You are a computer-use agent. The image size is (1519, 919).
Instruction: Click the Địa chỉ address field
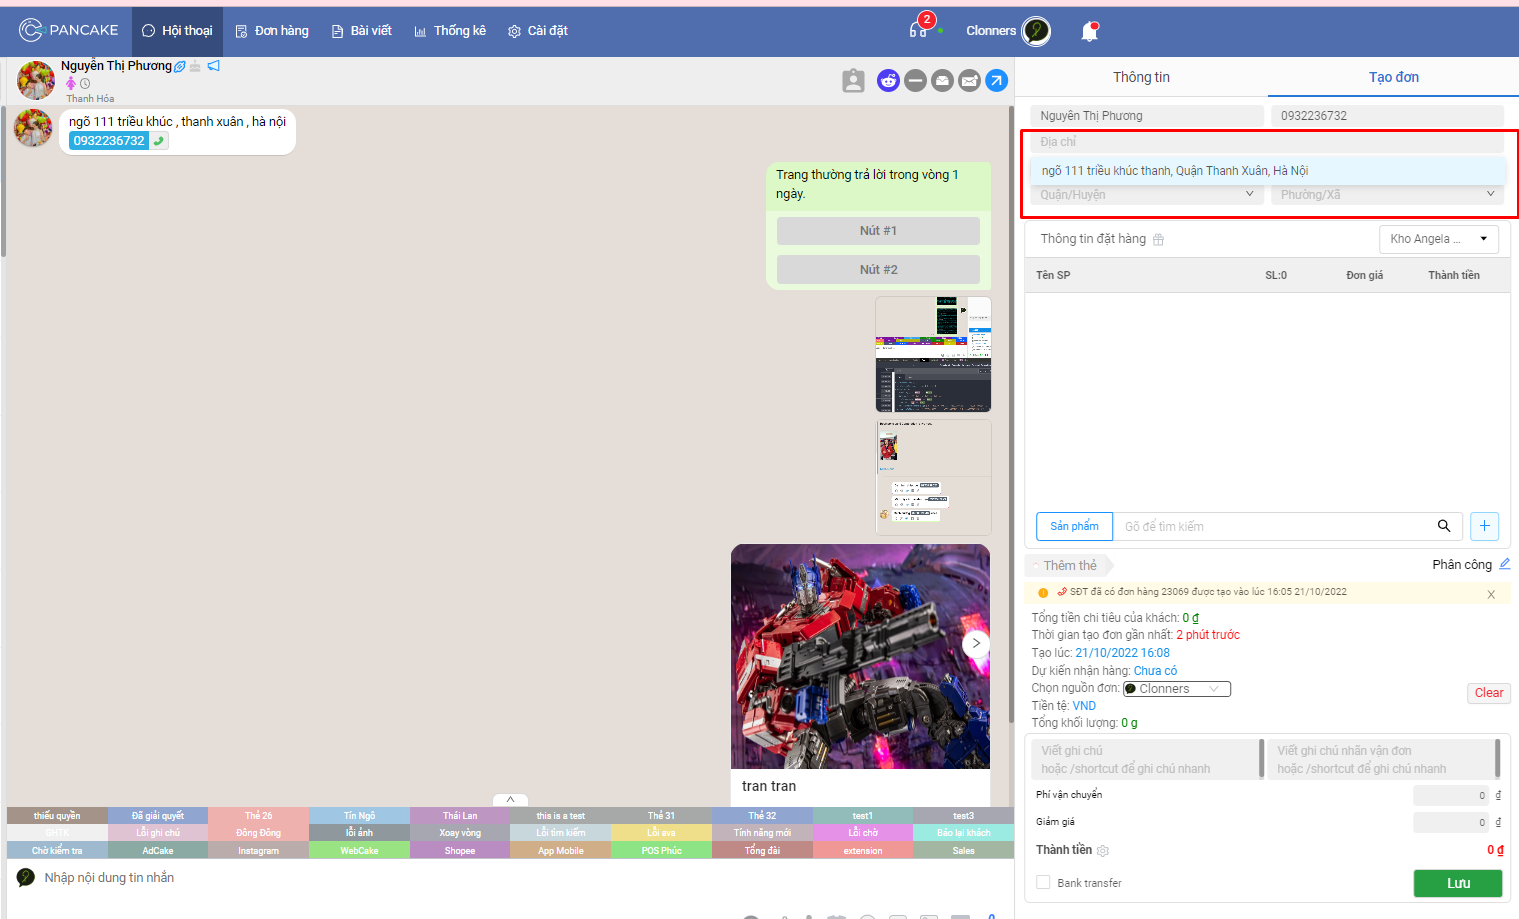[x=1267, y=142]
